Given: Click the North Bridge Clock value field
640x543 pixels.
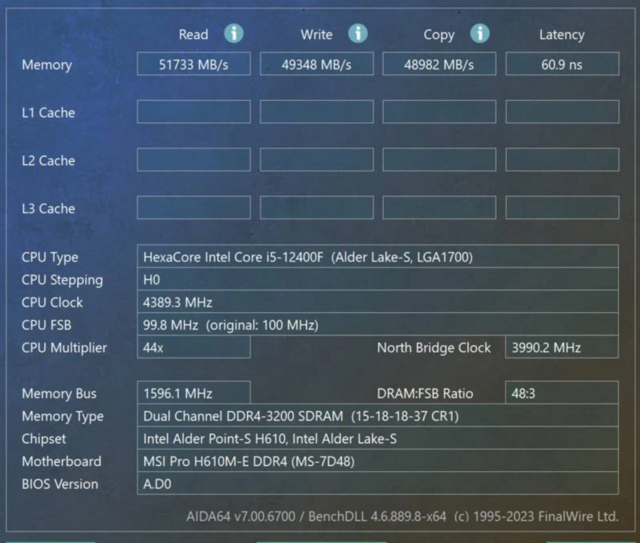Looking at the screenshot, I should [562, 348].
